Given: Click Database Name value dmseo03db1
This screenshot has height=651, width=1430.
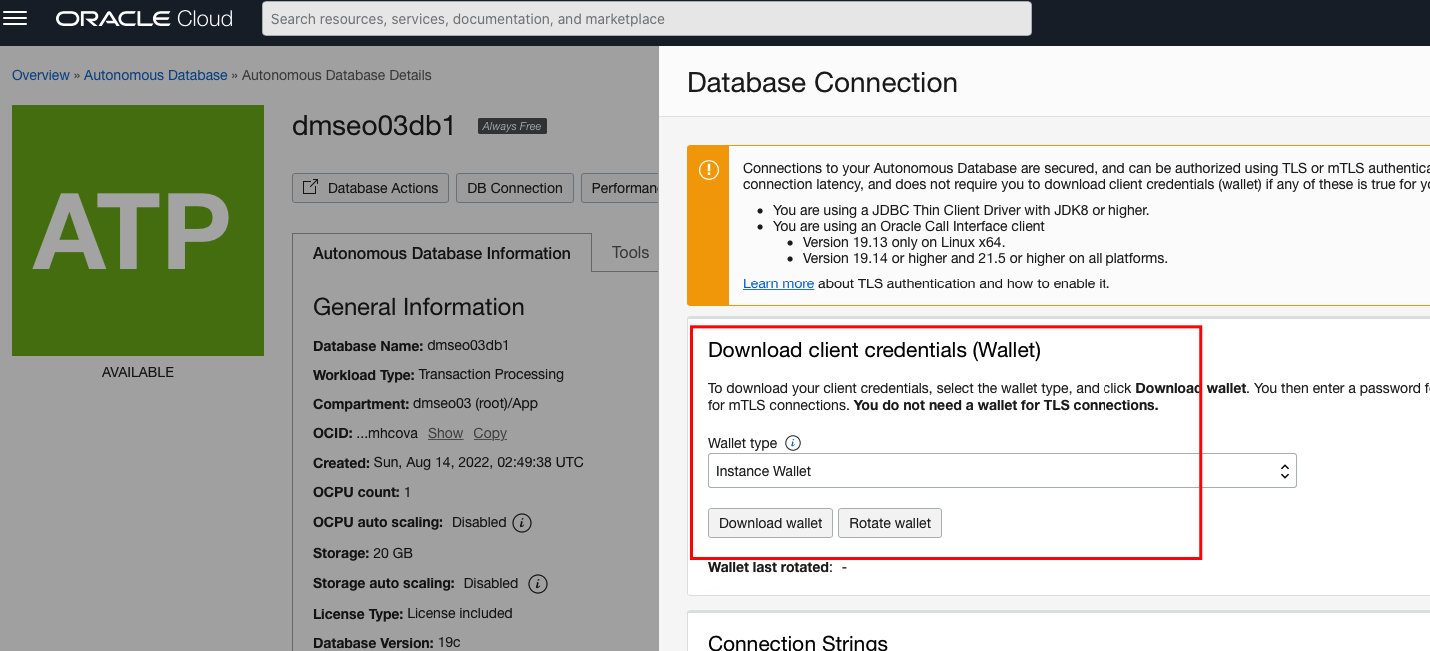Looking at the screenshot, I should pos(468,345).
